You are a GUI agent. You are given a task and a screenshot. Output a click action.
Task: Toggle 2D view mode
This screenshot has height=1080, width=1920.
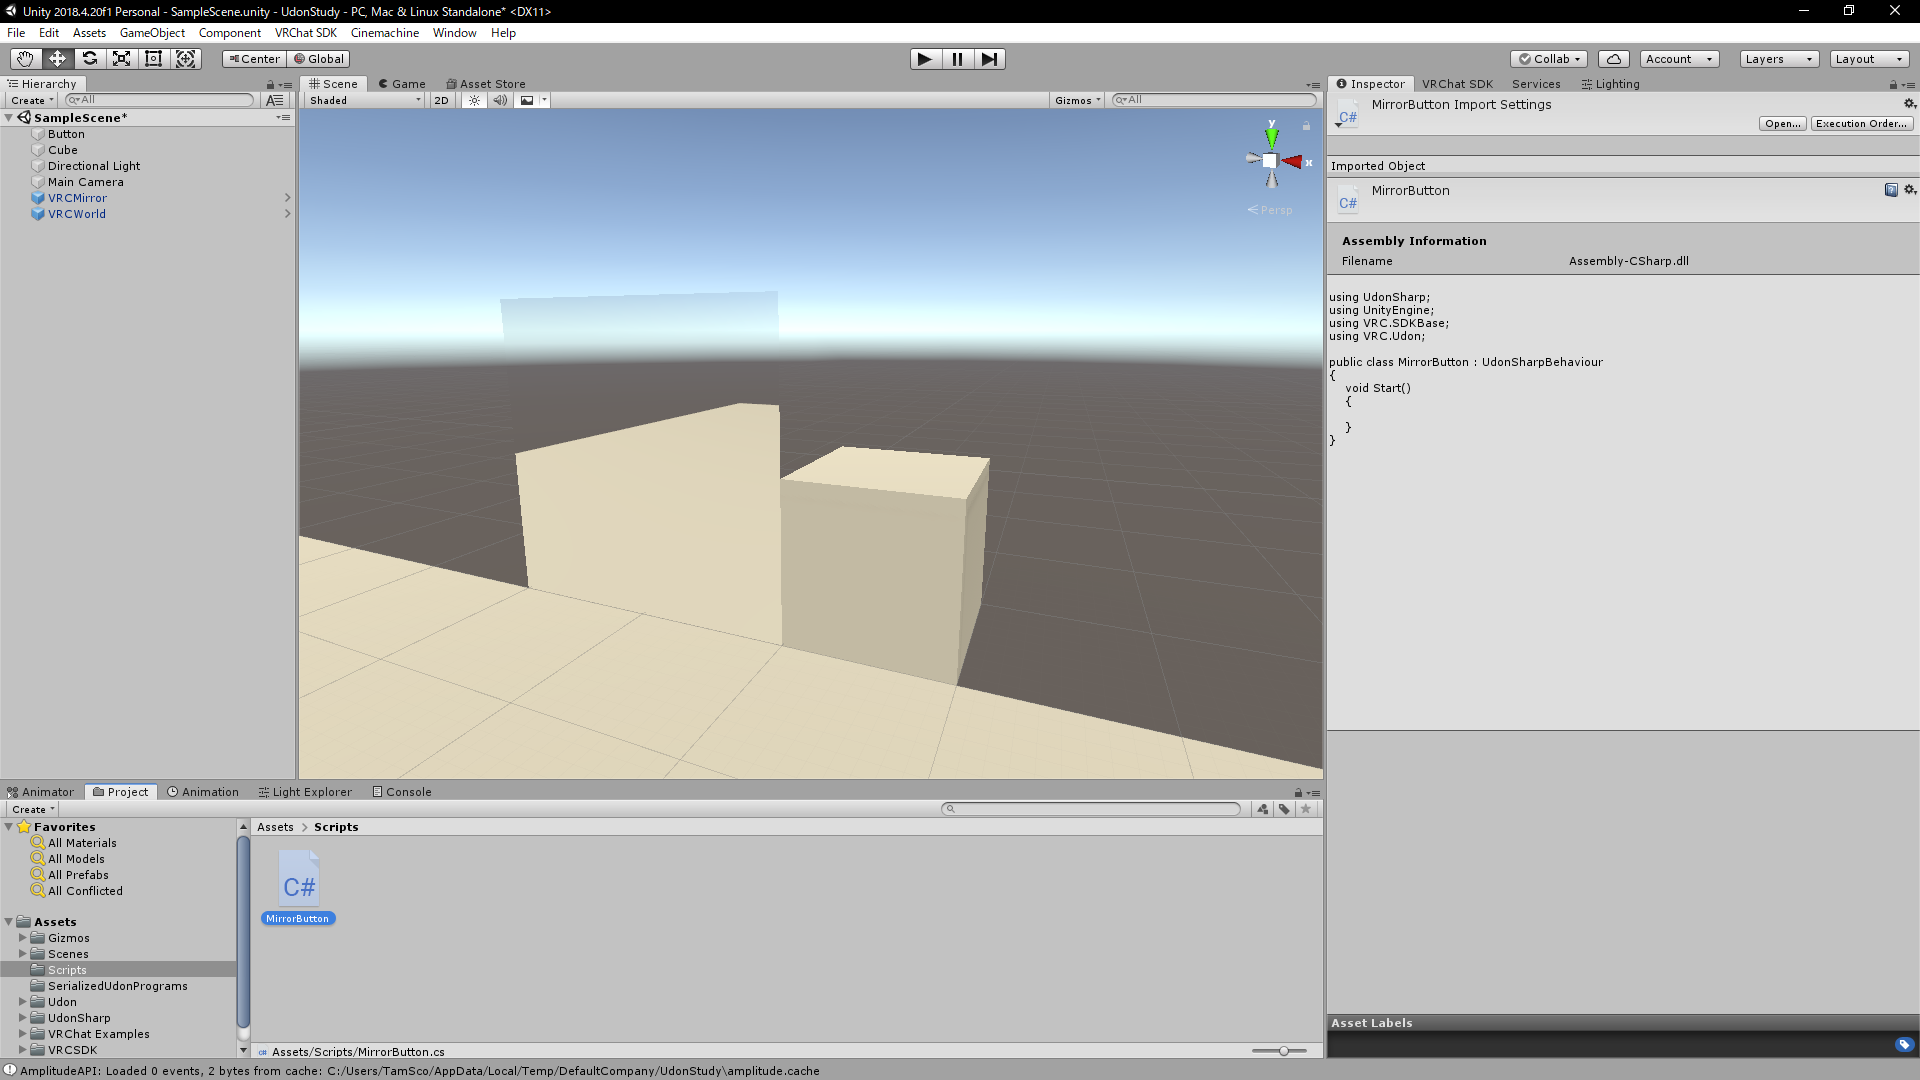pos(441,100)
